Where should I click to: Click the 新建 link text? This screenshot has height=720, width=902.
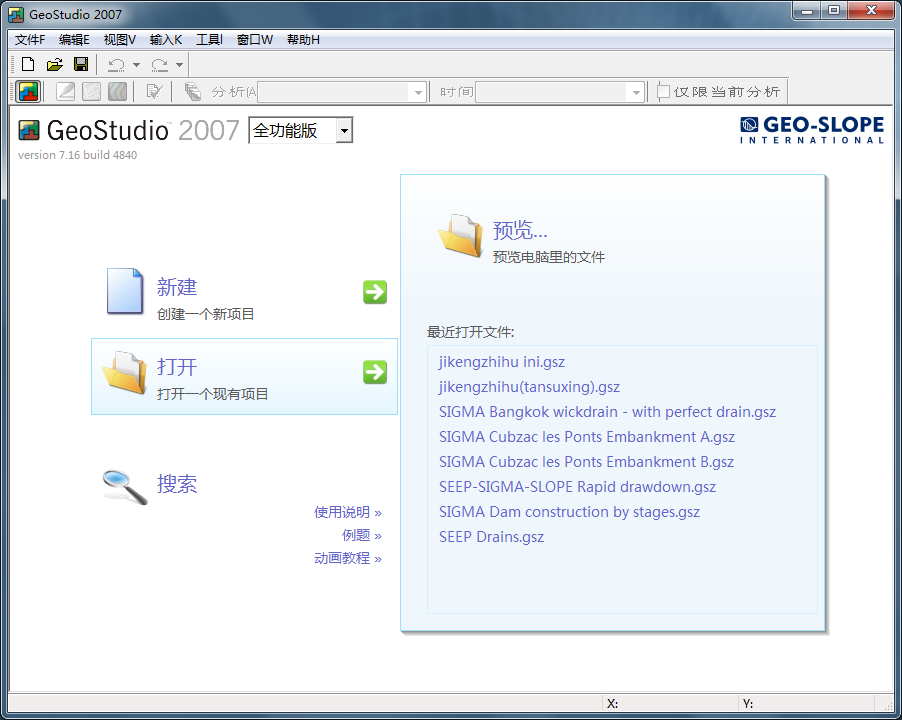(x=177, y=287)
